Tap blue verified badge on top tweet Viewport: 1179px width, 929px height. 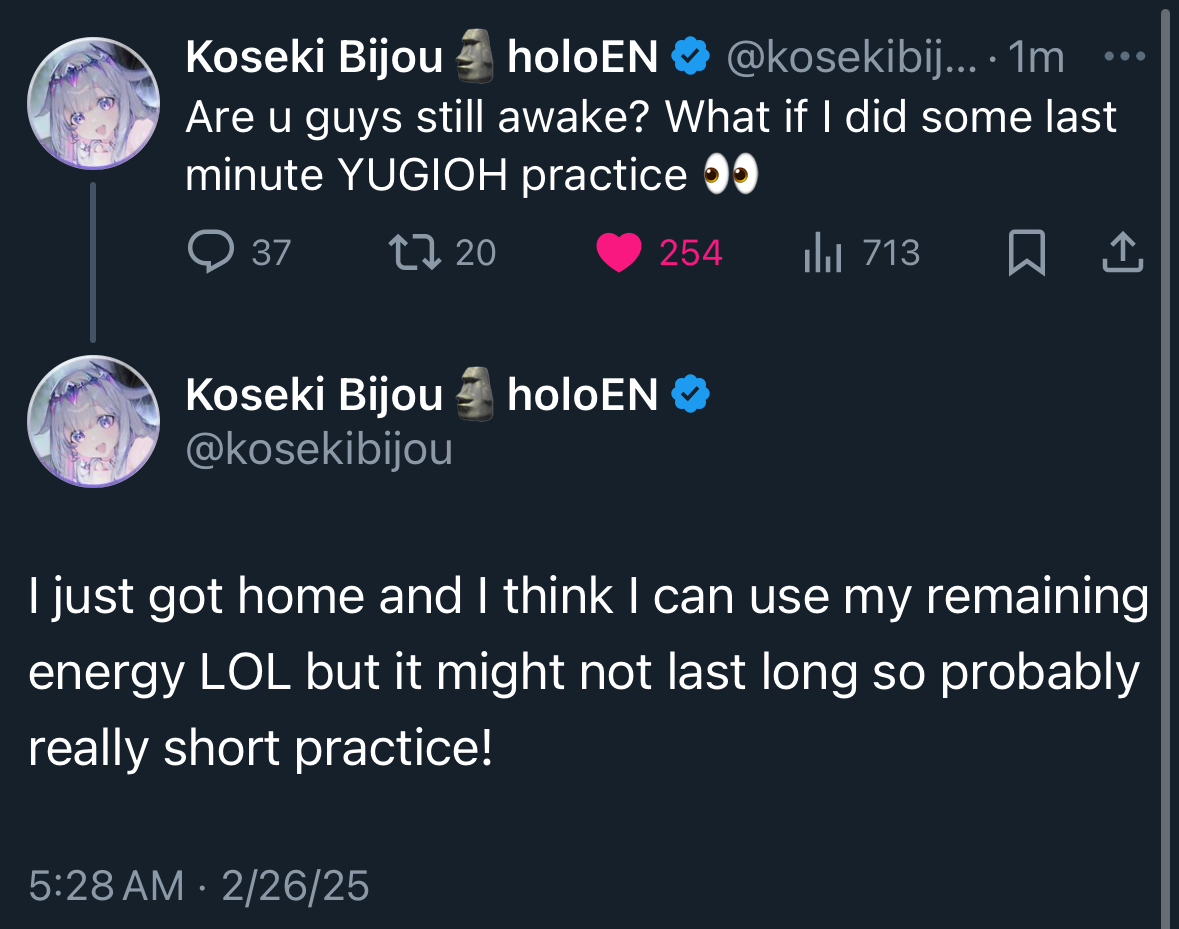[x=690, y=58]
